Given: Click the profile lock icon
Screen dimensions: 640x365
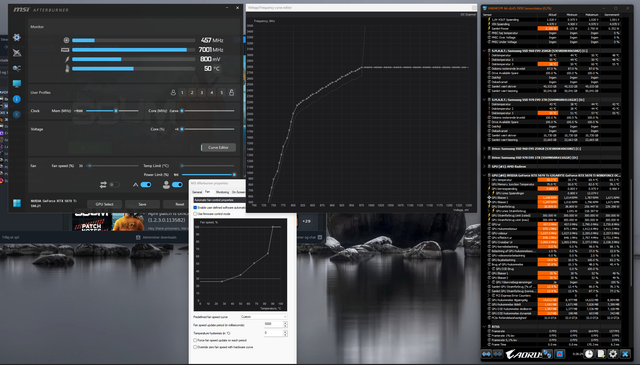Looking at the screenshot, I should [231, 93].
